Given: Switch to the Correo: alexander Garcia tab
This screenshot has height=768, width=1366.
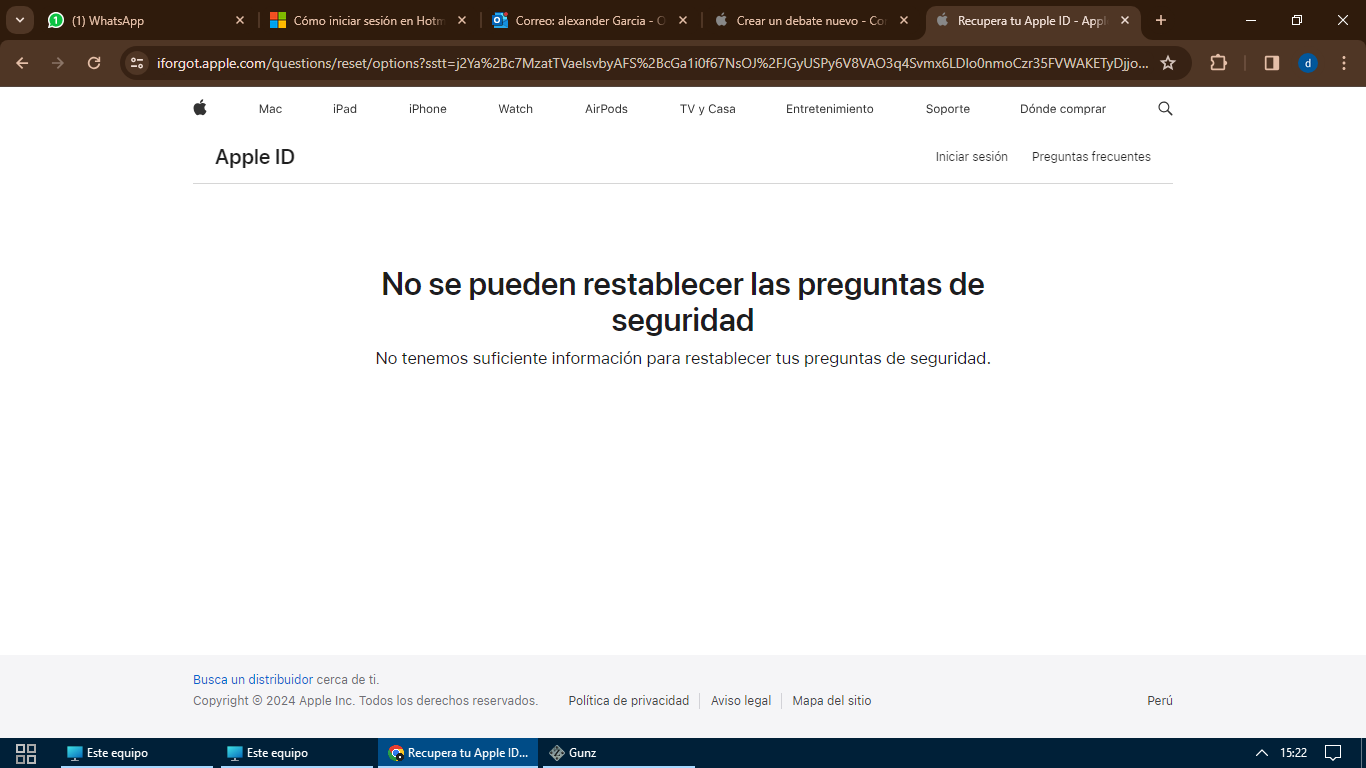Looking at the screenshot, I should click(585, 20).
